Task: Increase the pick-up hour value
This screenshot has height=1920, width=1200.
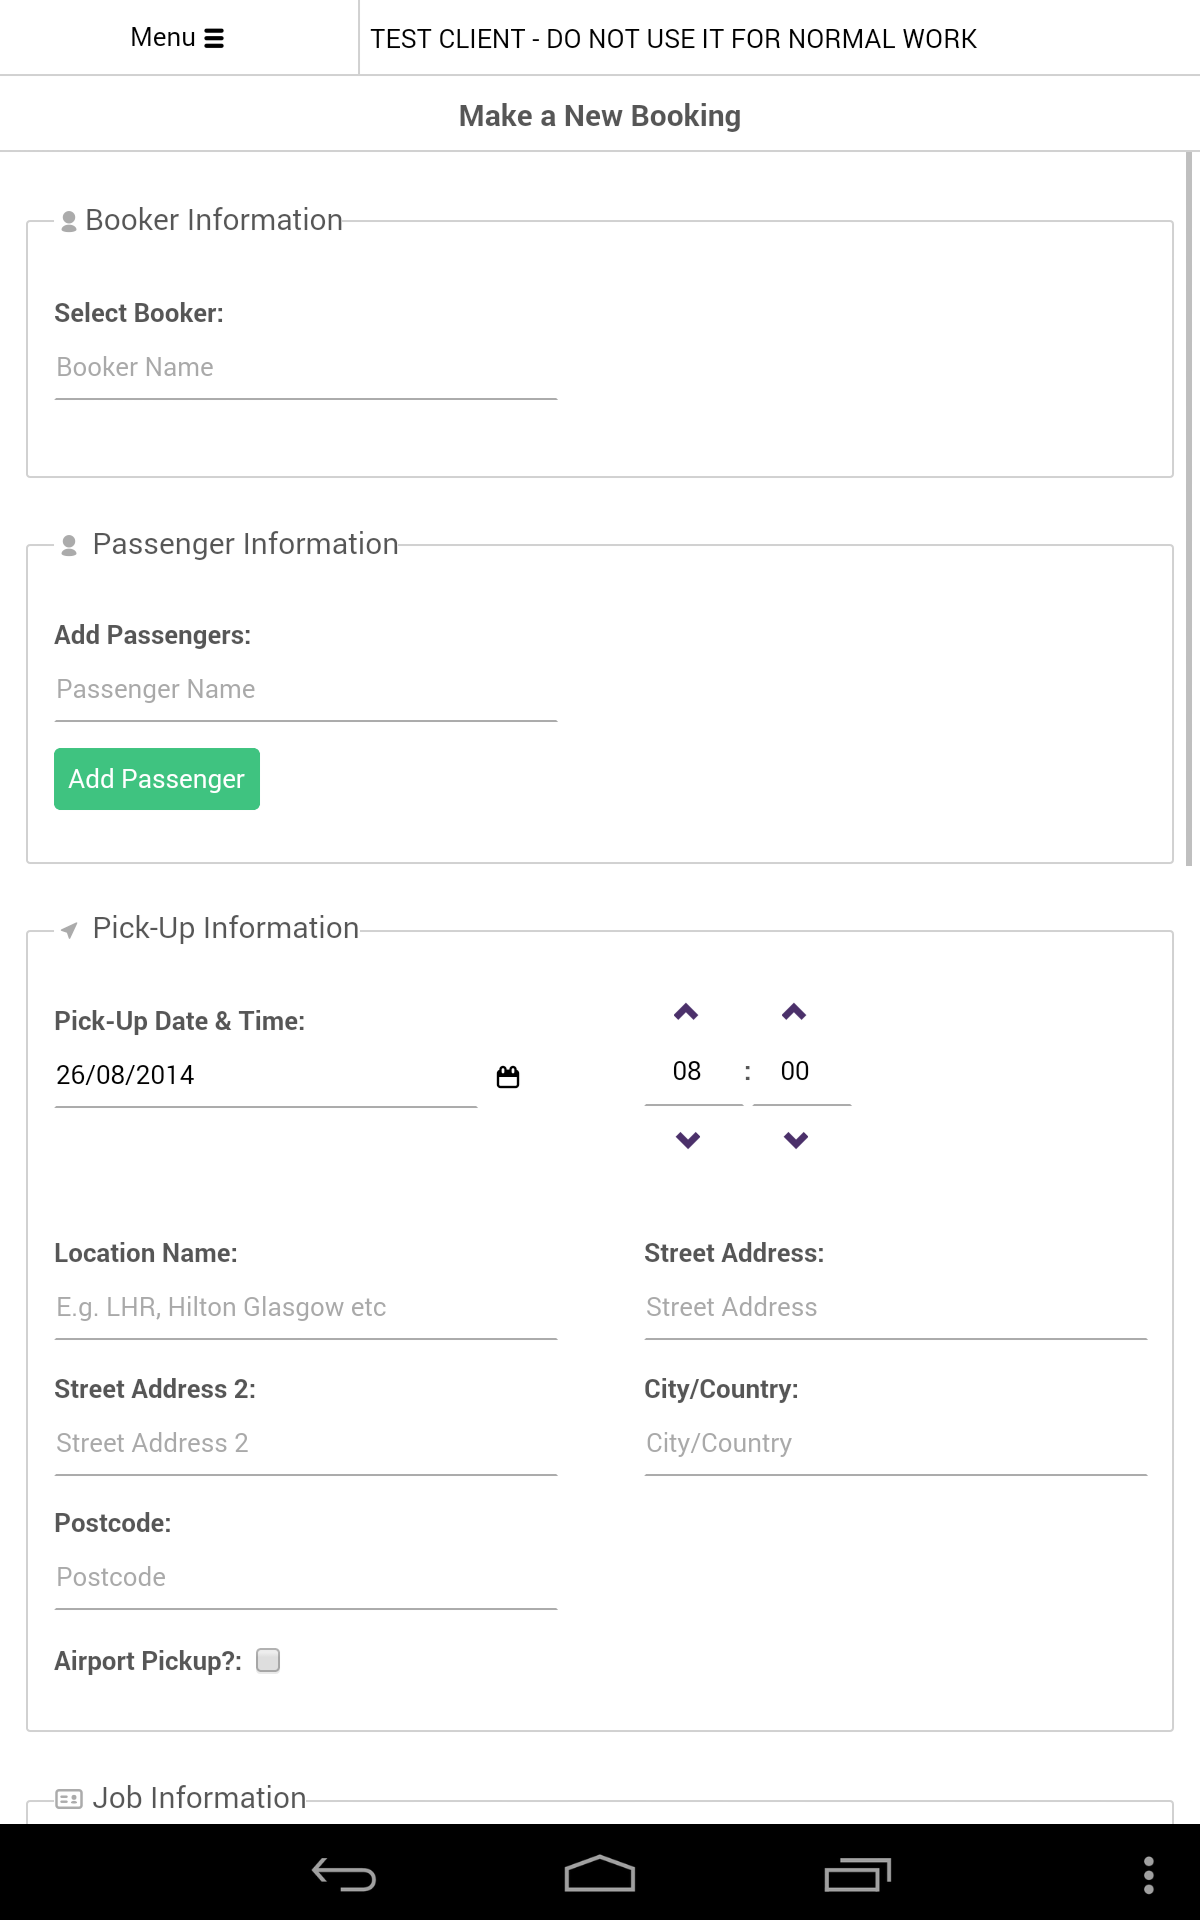Action: (686, 1012)
